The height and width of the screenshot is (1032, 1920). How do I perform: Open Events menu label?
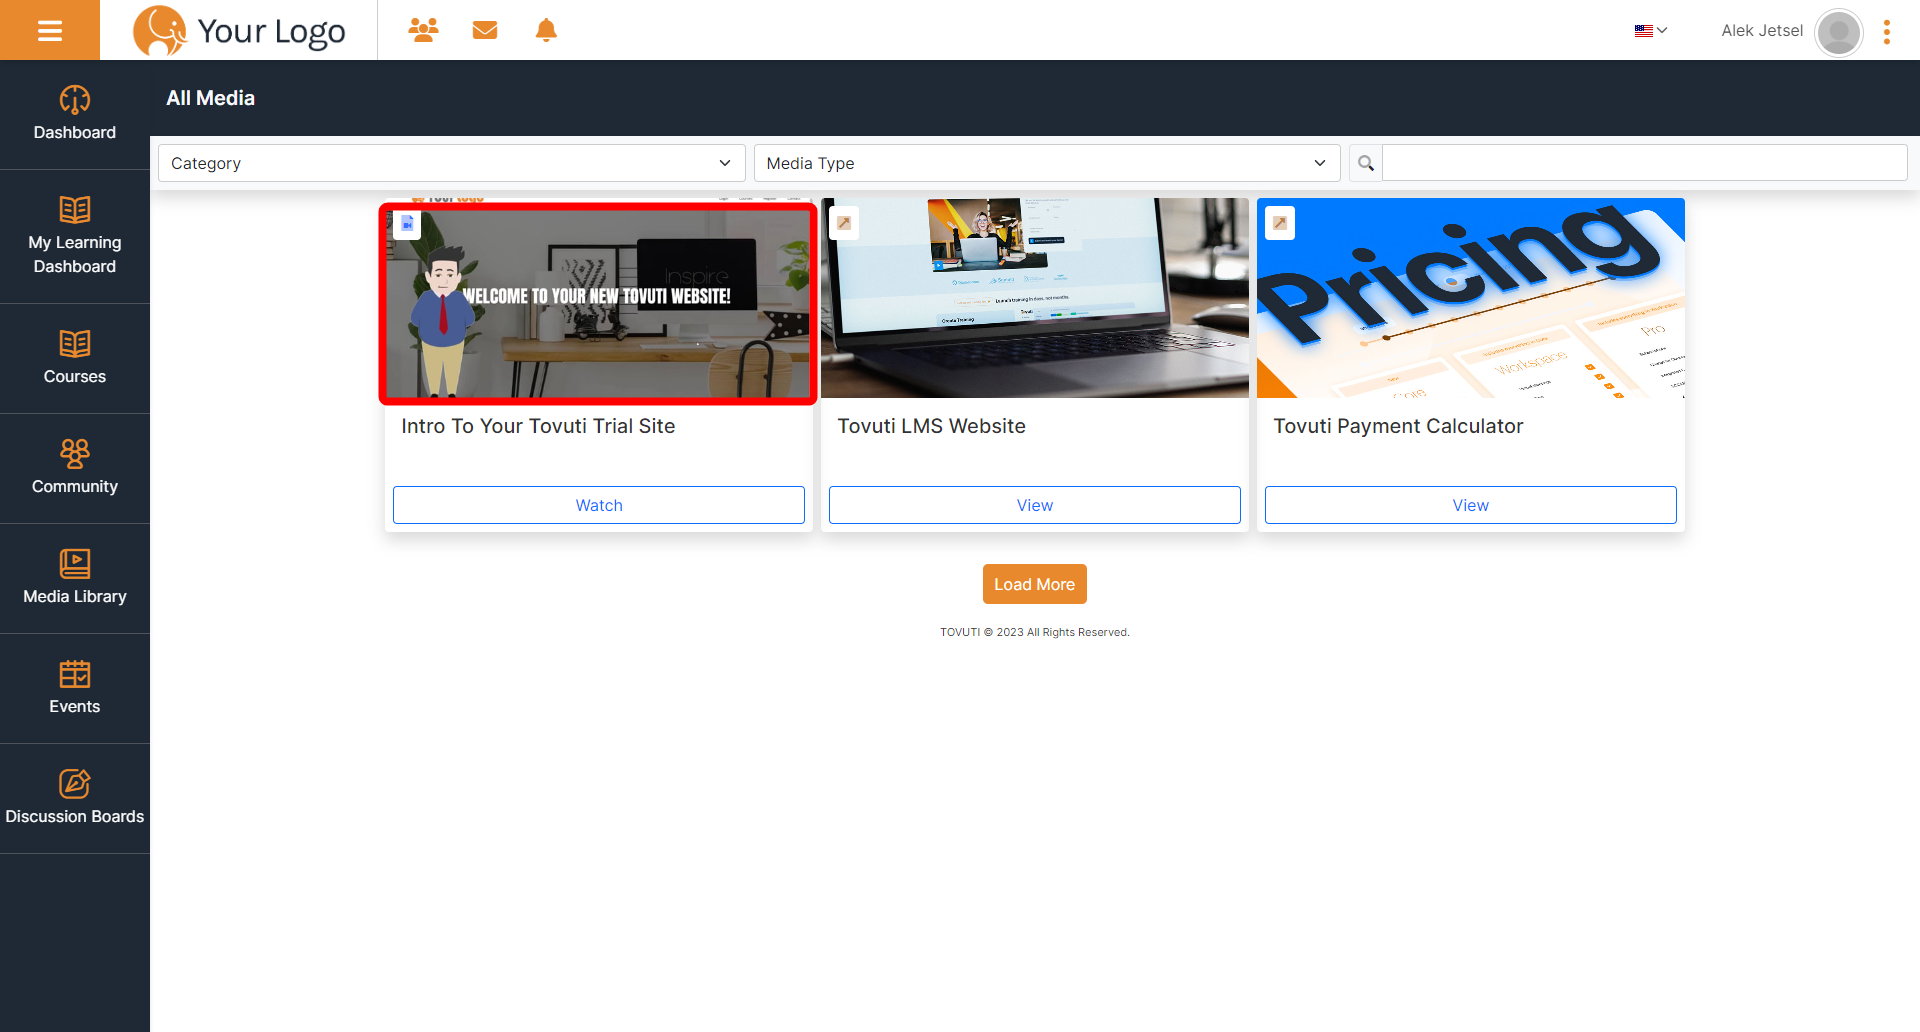point(75,706)
